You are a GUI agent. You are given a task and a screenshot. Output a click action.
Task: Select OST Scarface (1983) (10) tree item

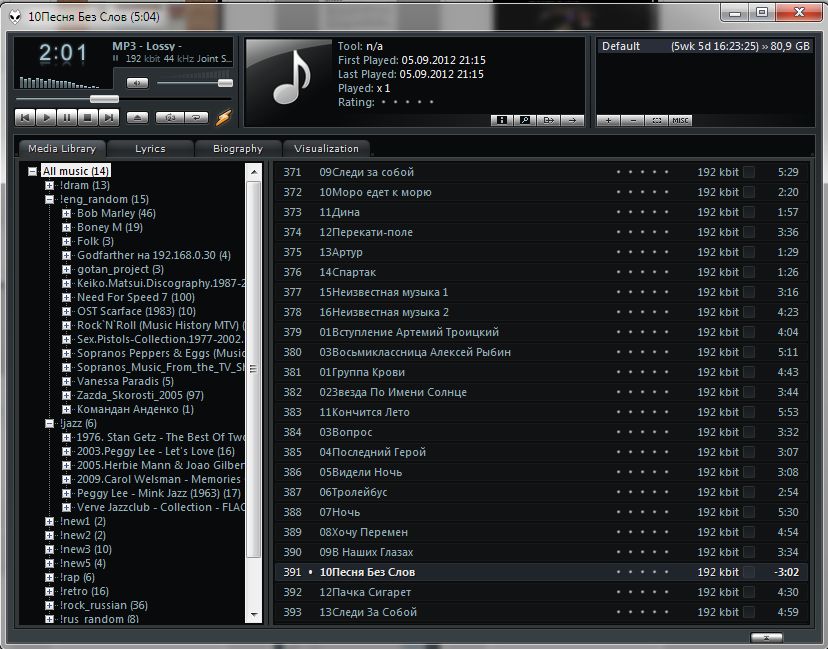[136, 311]
